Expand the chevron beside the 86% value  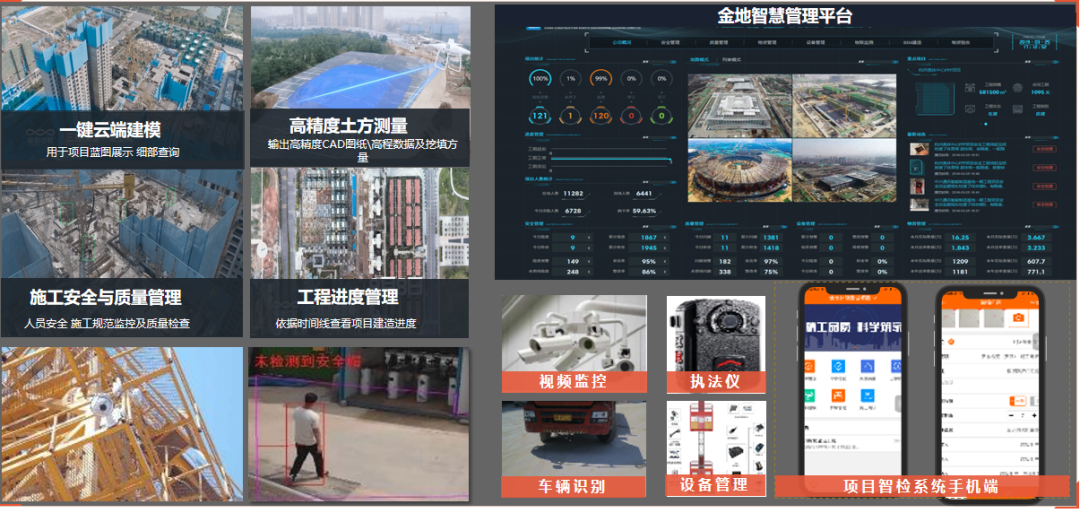click(666, 272)
